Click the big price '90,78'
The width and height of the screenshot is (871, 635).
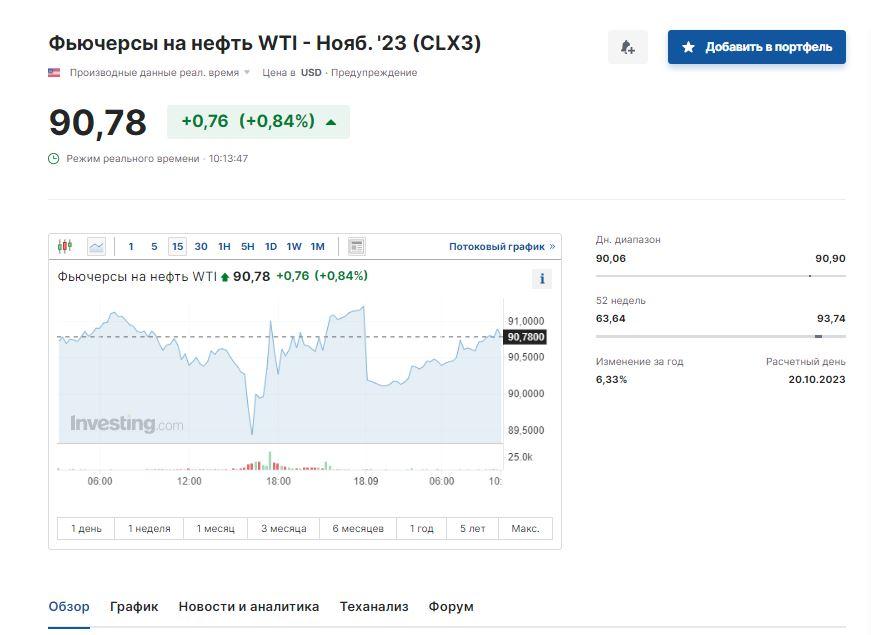click(98, 122)
